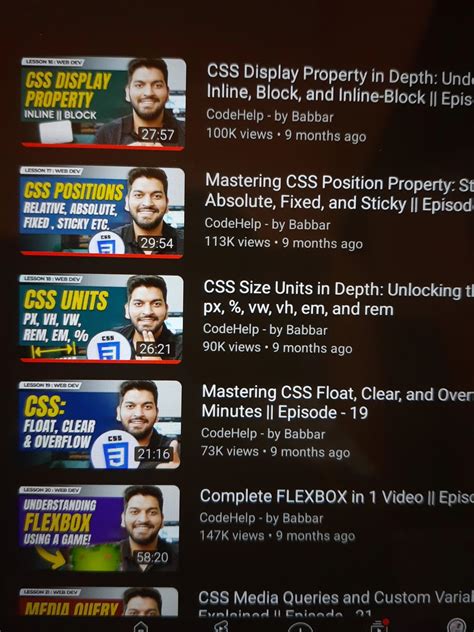This screenshot has width=474, height=632.
Task: Click the 29:54 duration badge
Action: (x=156, y=243)
